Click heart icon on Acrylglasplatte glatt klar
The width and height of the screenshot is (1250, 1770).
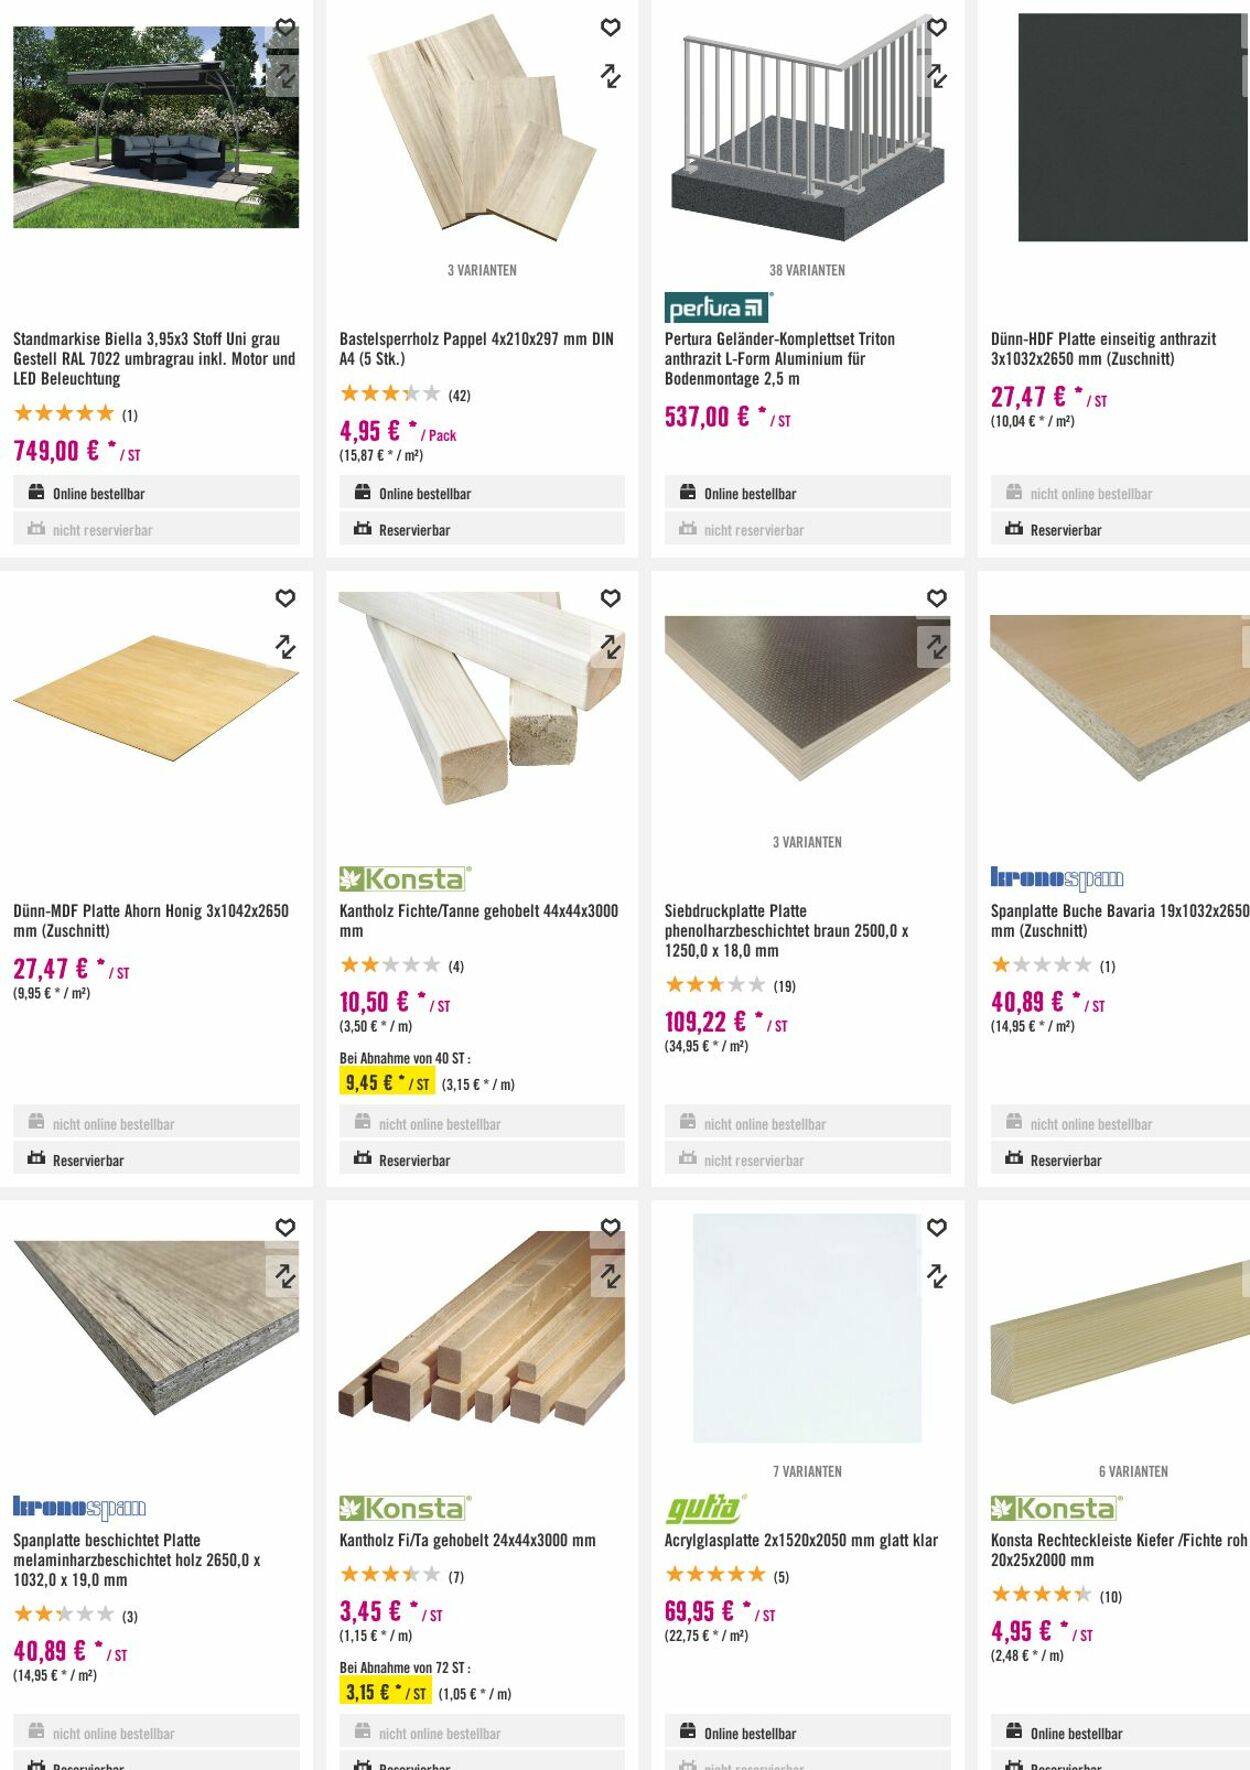[x=936, y=1227]
